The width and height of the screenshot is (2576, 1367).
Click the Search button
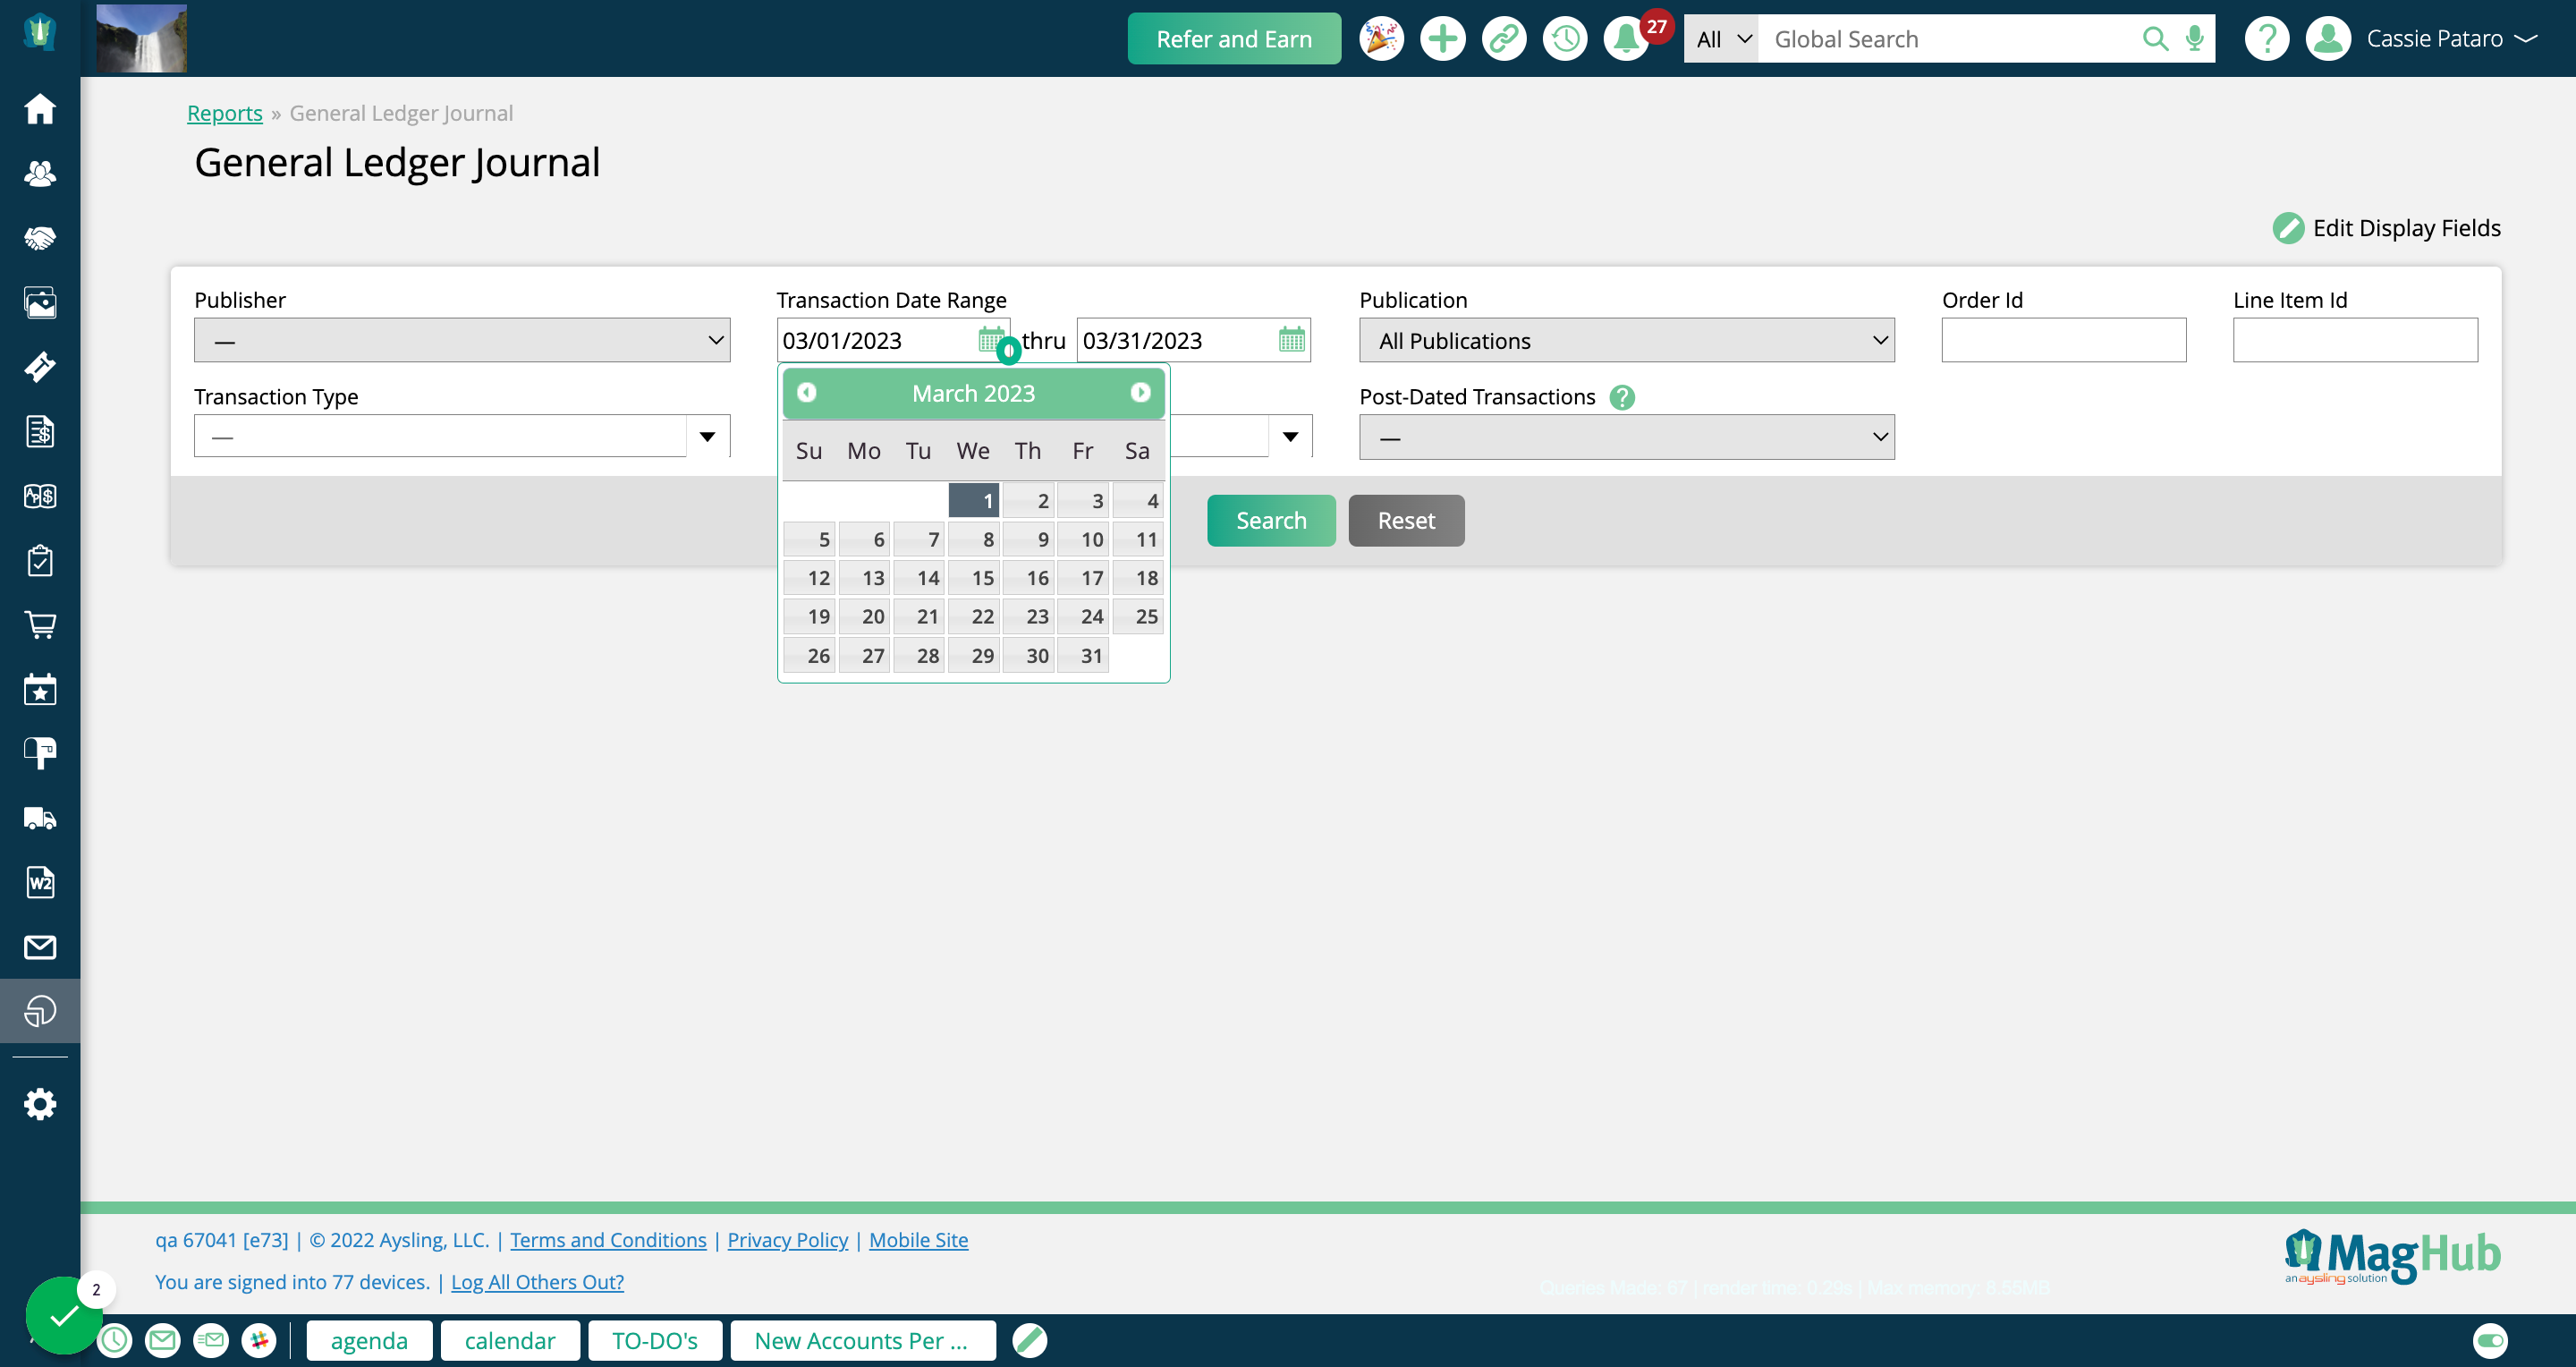1271,520
